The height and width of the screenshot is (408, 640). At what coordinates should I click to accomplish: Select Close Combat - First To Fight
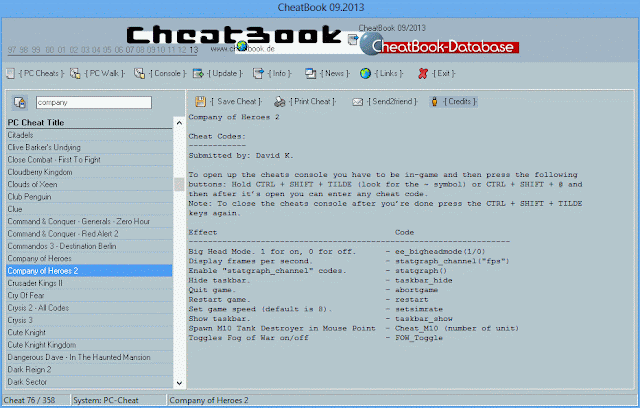89,160
